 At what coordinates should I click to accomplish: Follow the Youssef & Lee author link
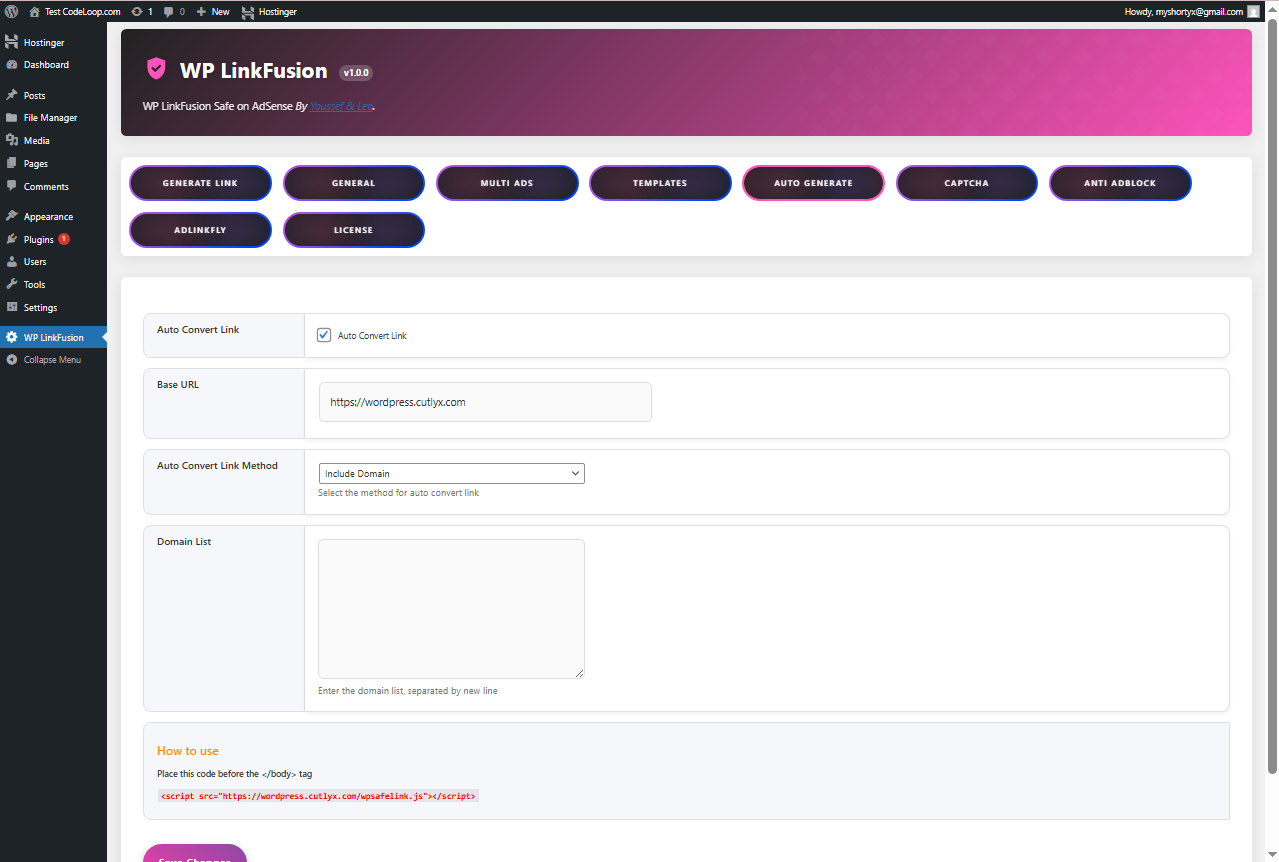pyautogui.click(x=341, y=105)
